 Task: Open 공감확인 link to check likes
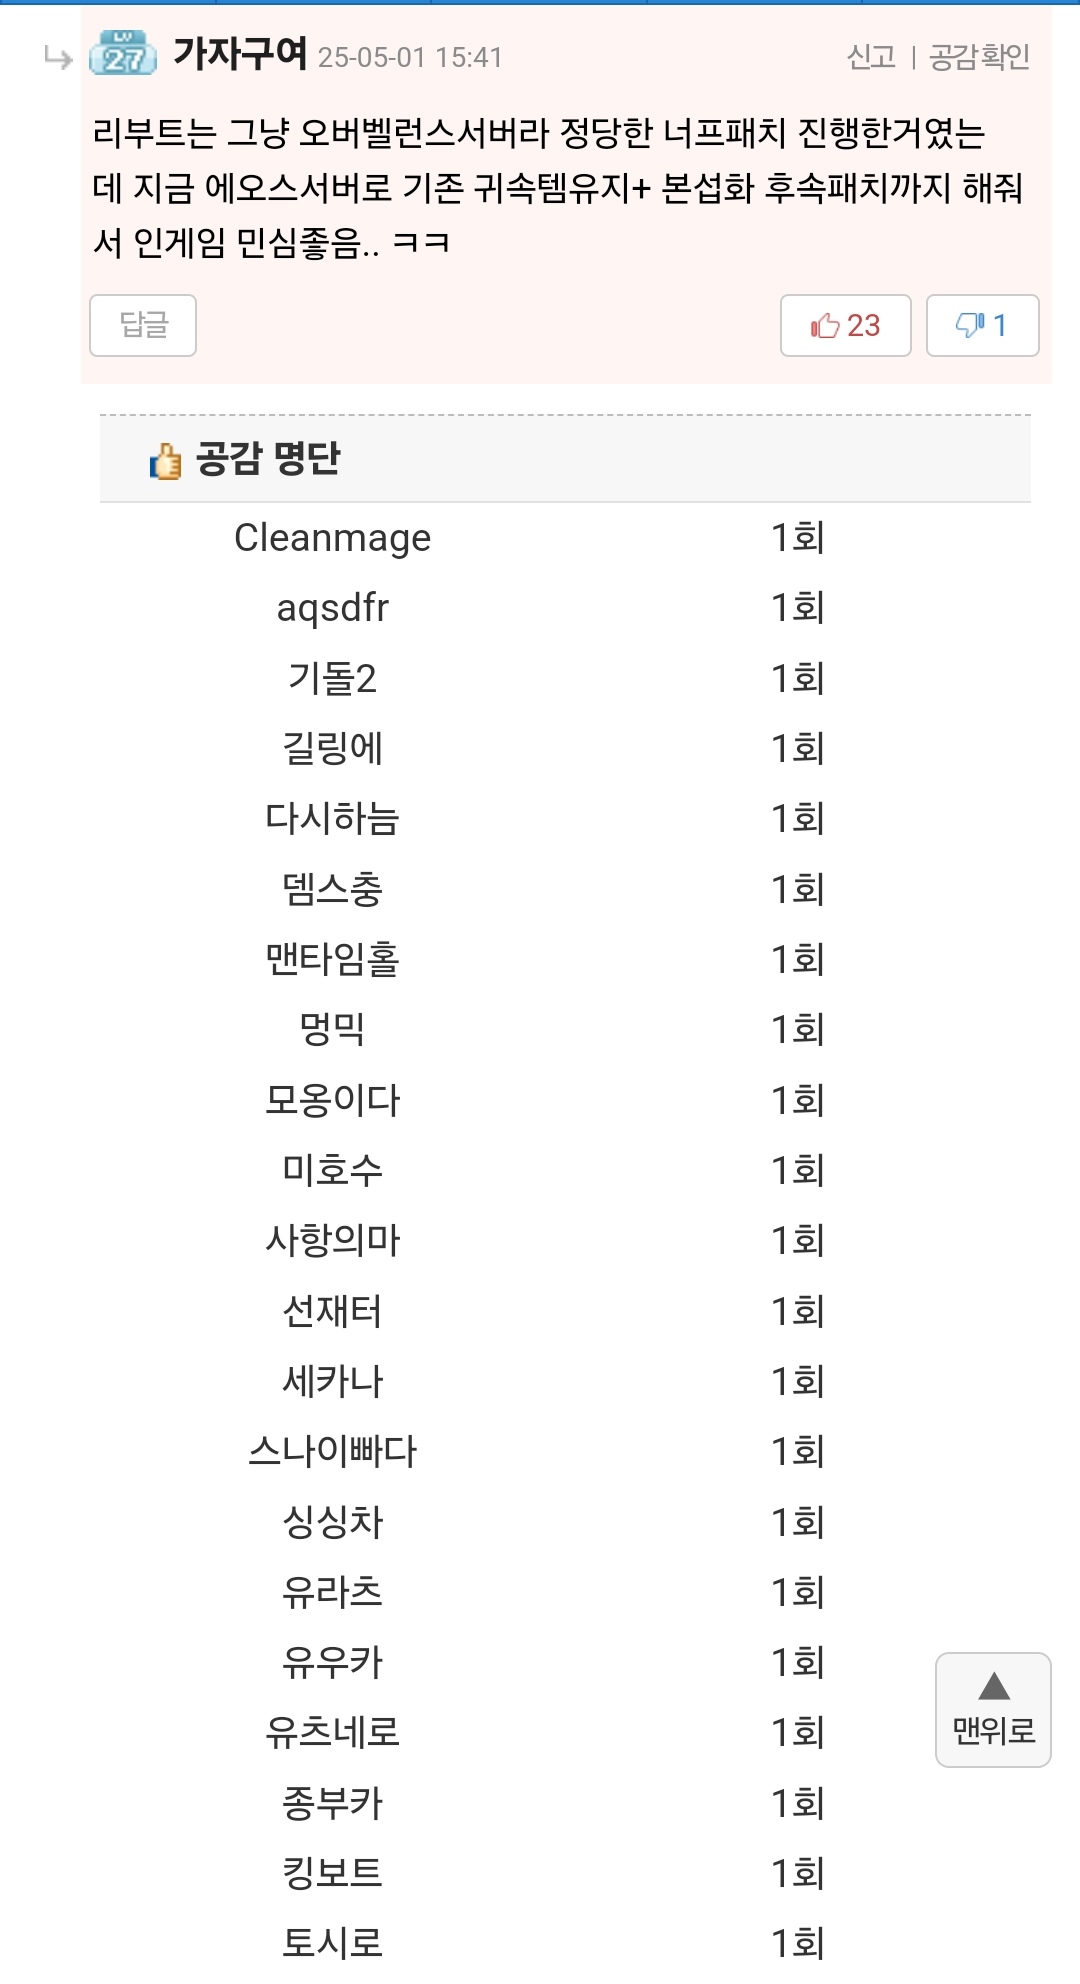point(979,57)
